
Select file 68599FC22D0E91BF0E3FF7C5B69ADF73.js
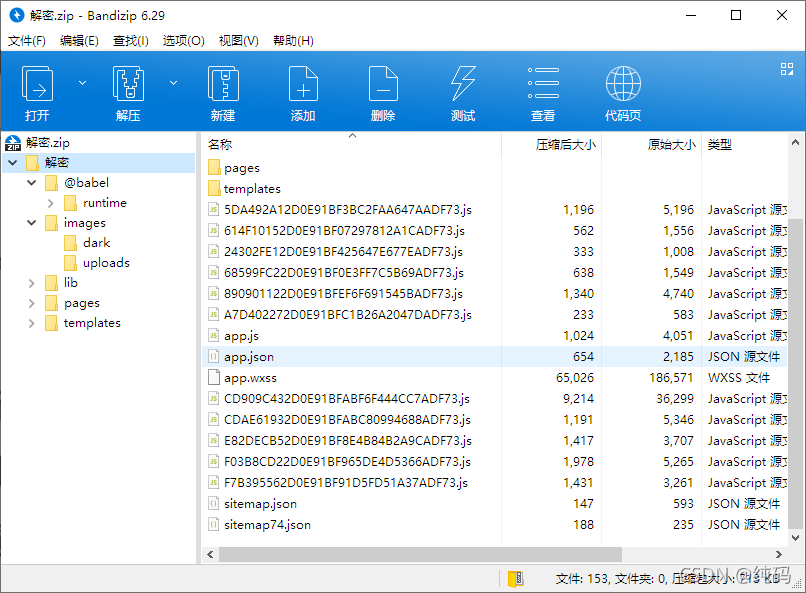(494, 273)
